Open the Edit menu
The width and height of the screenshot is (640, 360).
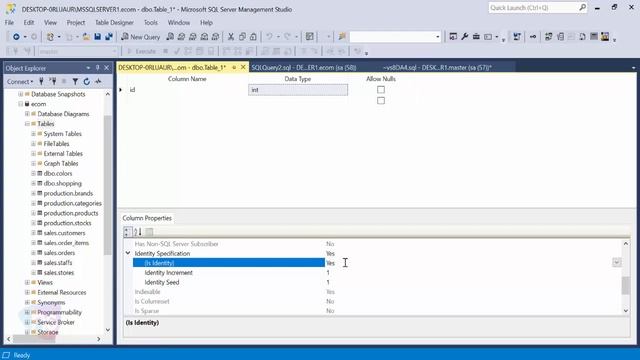click(x=29, y=22)
